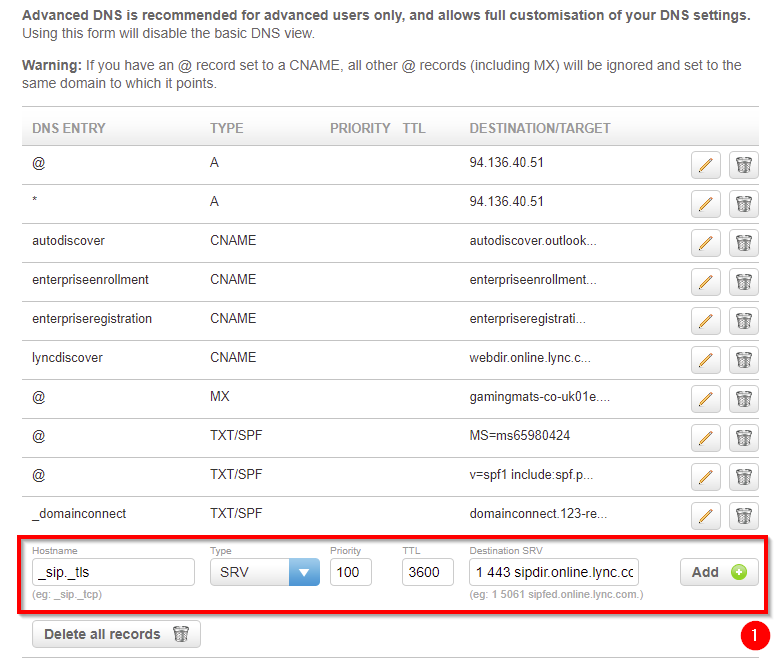This screenshot has width=779, height=666.
Task: Click the Destination SRV input field
Action: point(554,572)
